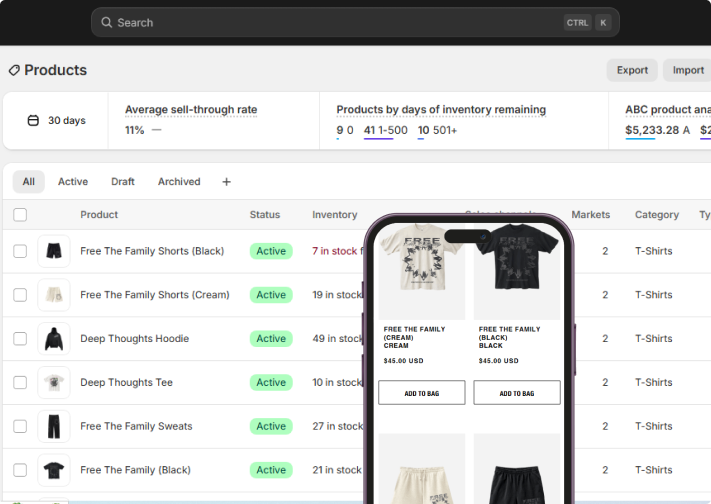
Task: Click the K shortcut key badge
Action: coord(603,23)
